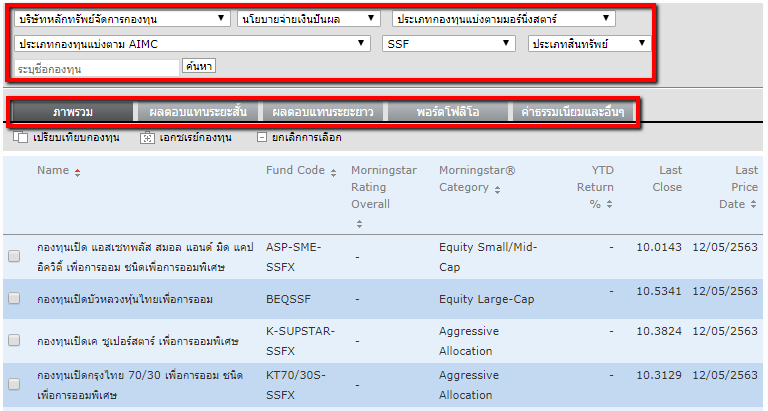Open the นโยบายจ่ายเงินปันผล dropdown

pos(309,19)
